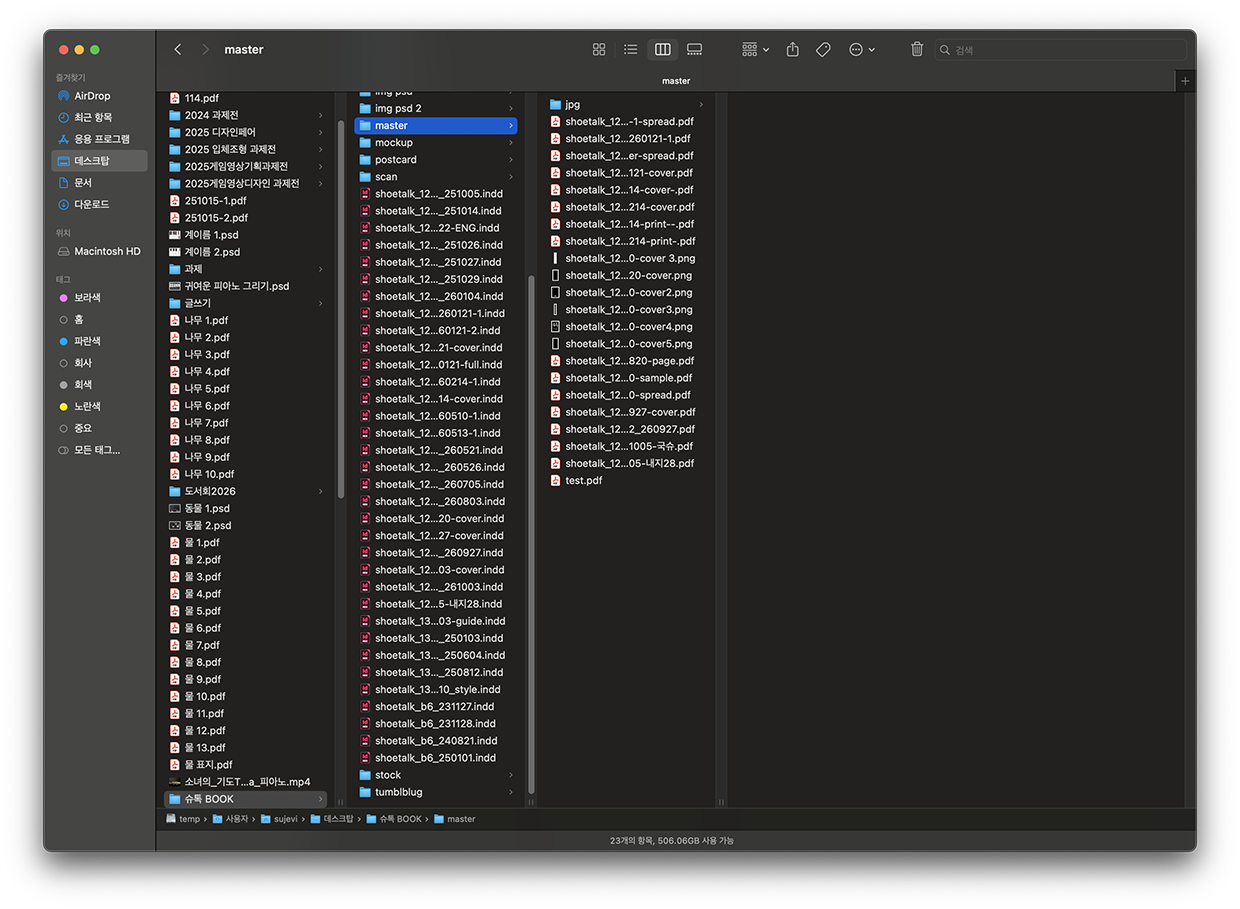Filter by 보라색 tag in the sidebar
This screenshot has height=909, width=1240.
[100, 298]
